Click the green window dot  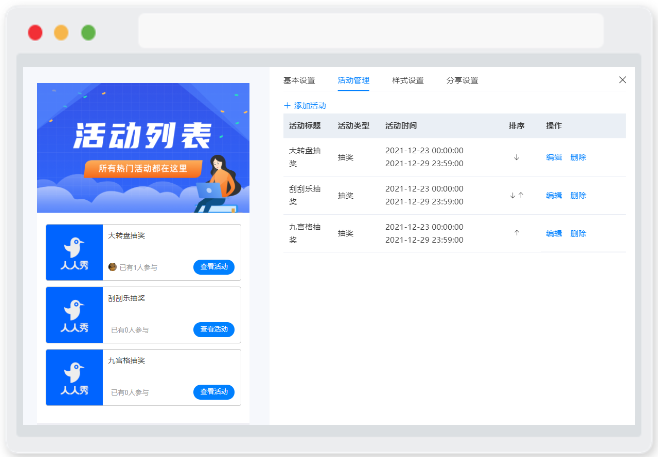pos(88,32)
